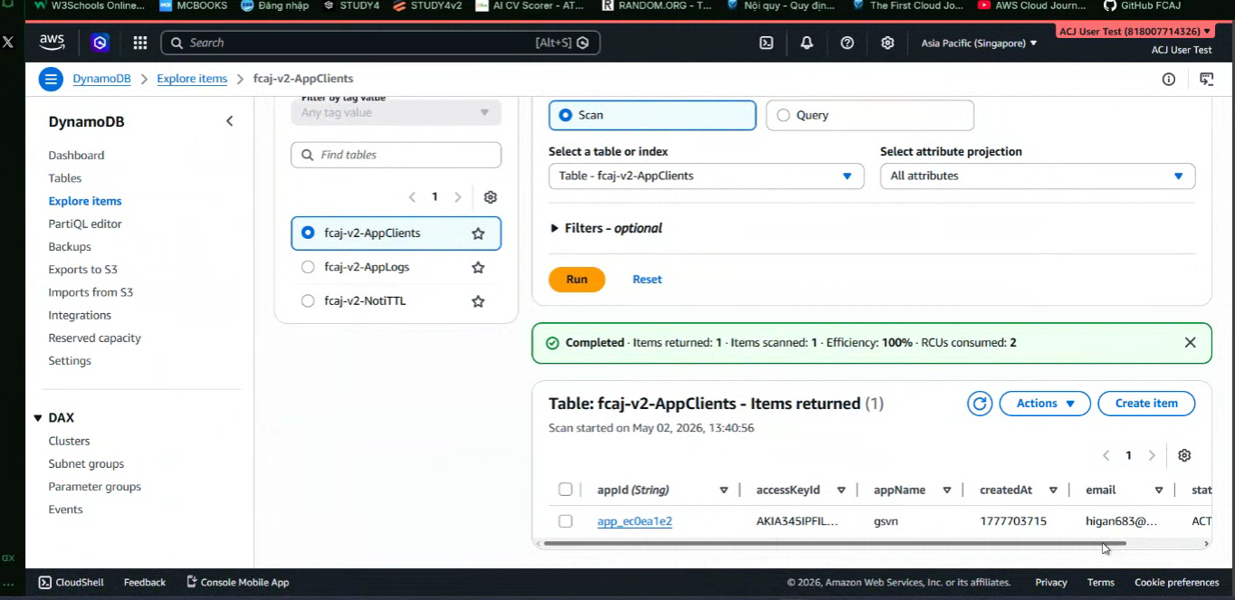Open the services grid menu icon
The width and height of the screenshot is (1235, 600).
tap(140, 43)
